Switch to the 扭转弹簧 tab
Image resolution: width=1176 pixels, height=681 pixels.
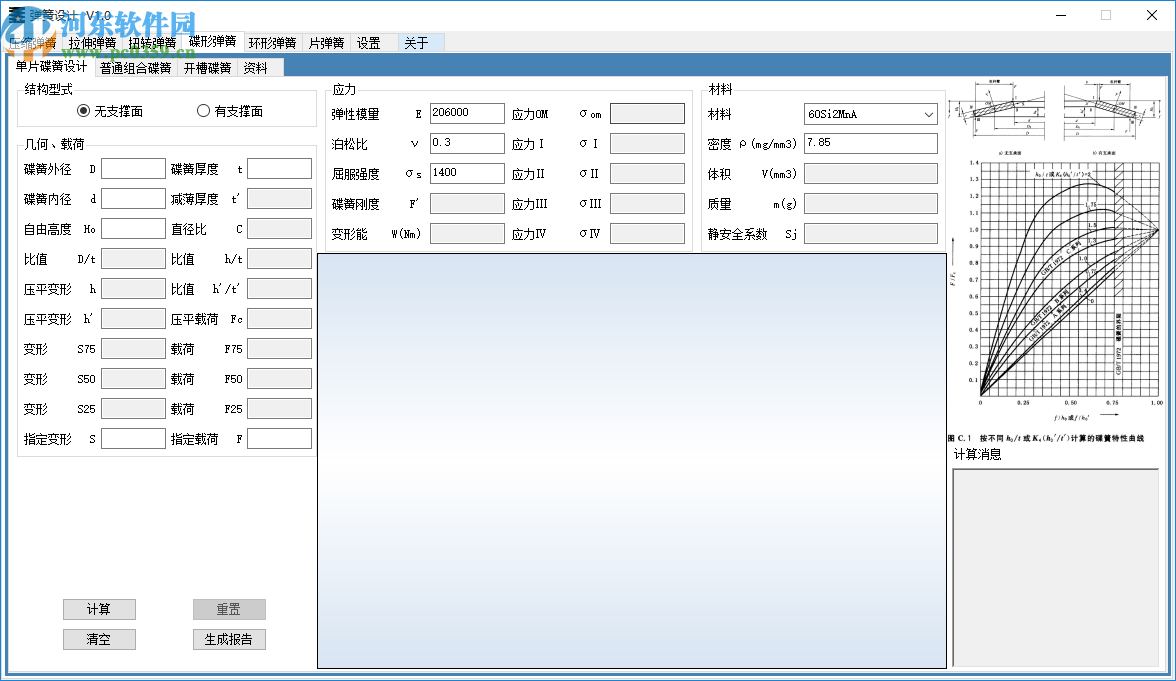click(152, 44)
